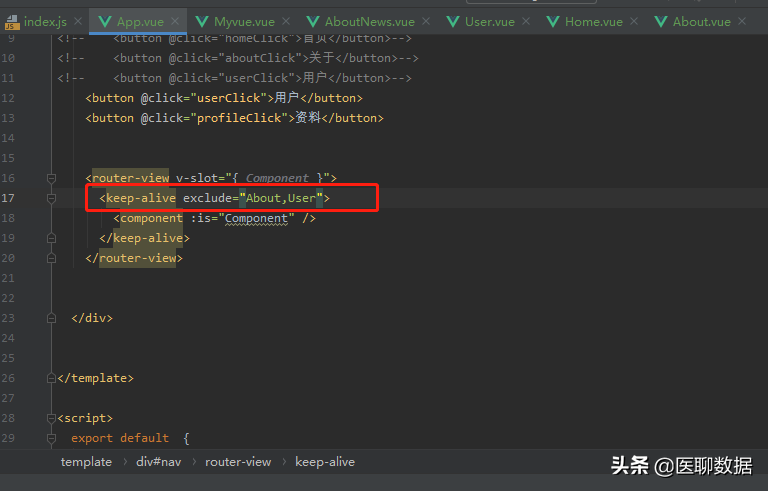Open the AboutNews.vue editor tab
This screenshot has width=768, height=491.
pos(369,21)
